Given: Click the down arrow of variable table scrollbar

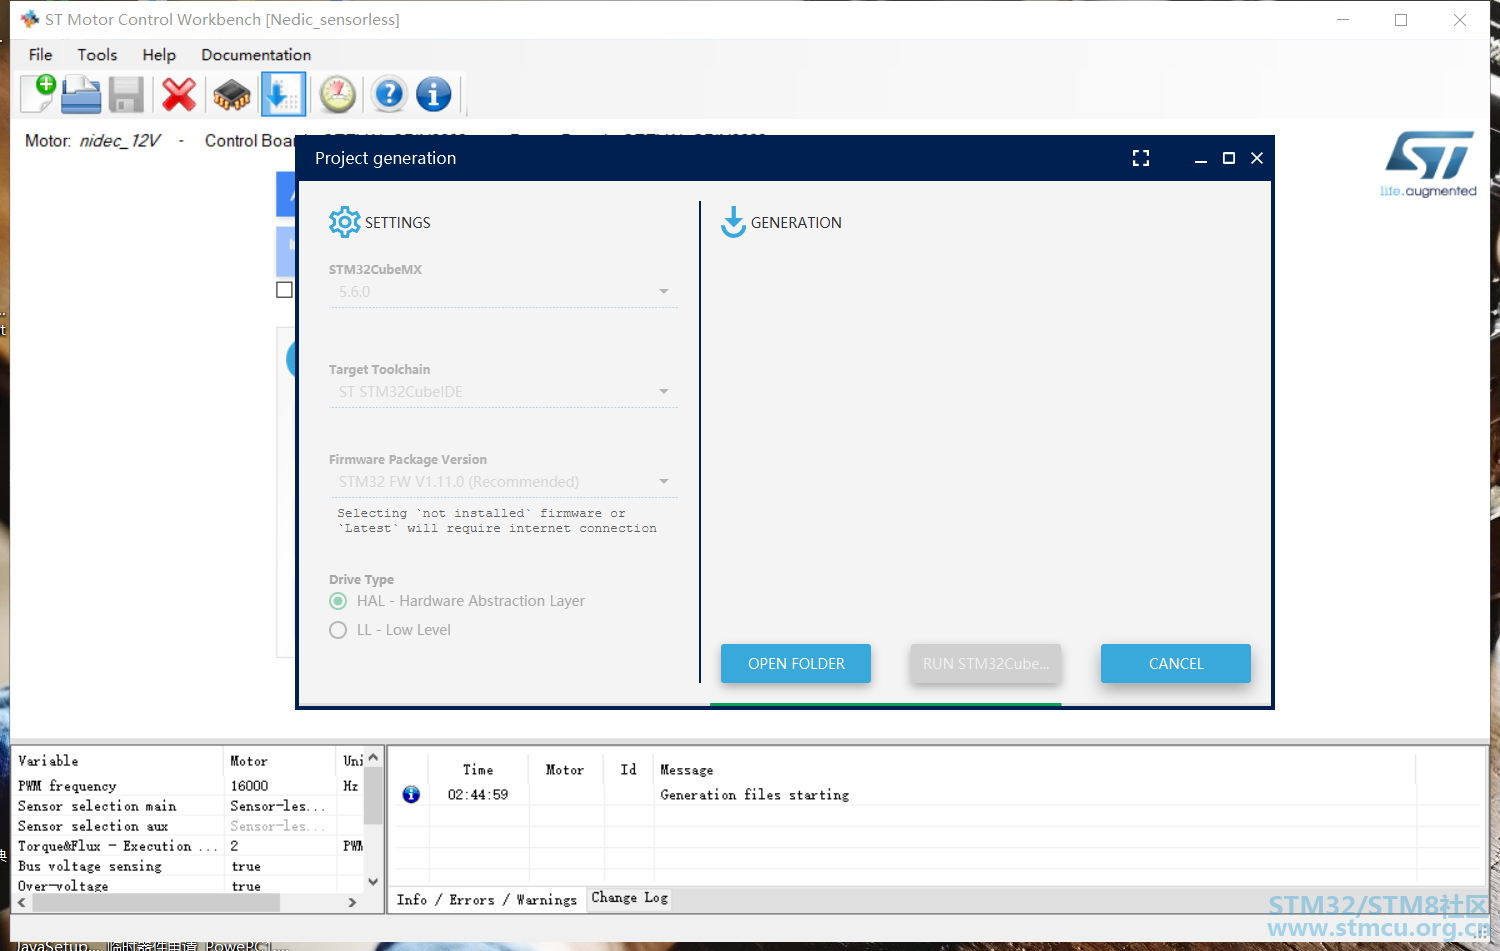Looking at the screenshot, I should (x=373, y=882).
